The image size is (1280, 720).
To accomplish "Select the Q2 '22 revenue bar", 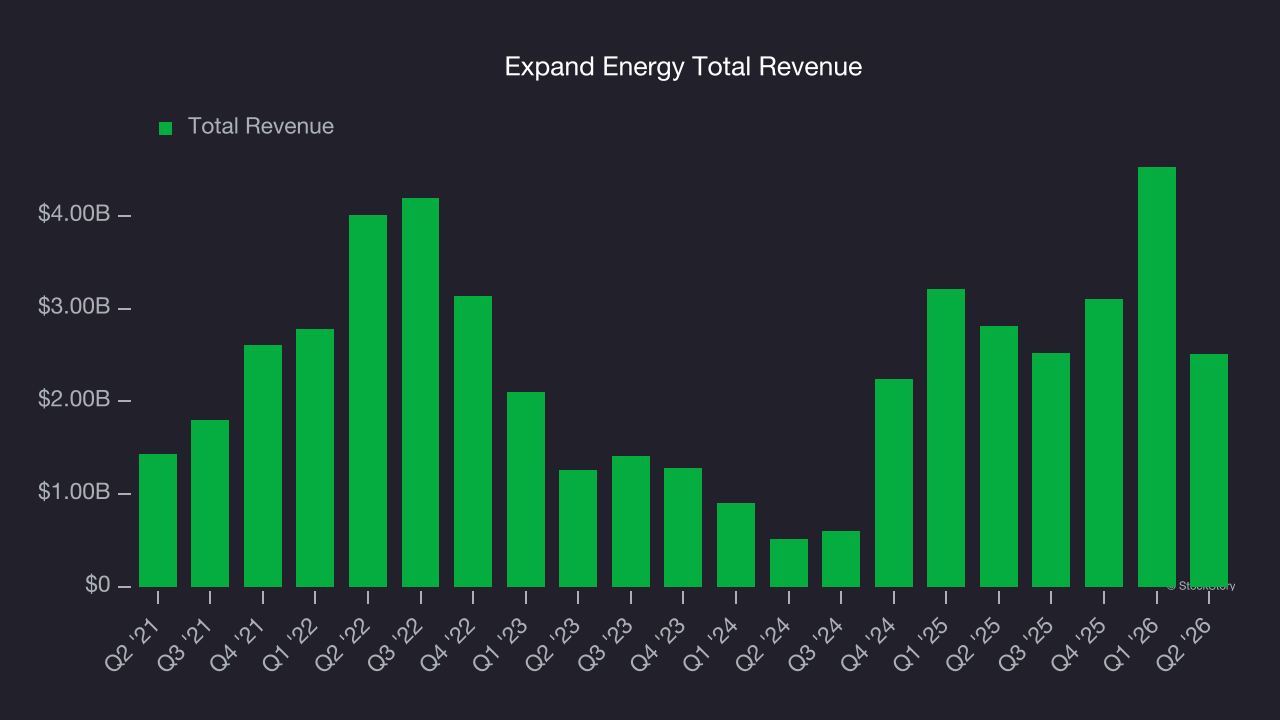I will (x=368, y=401).
